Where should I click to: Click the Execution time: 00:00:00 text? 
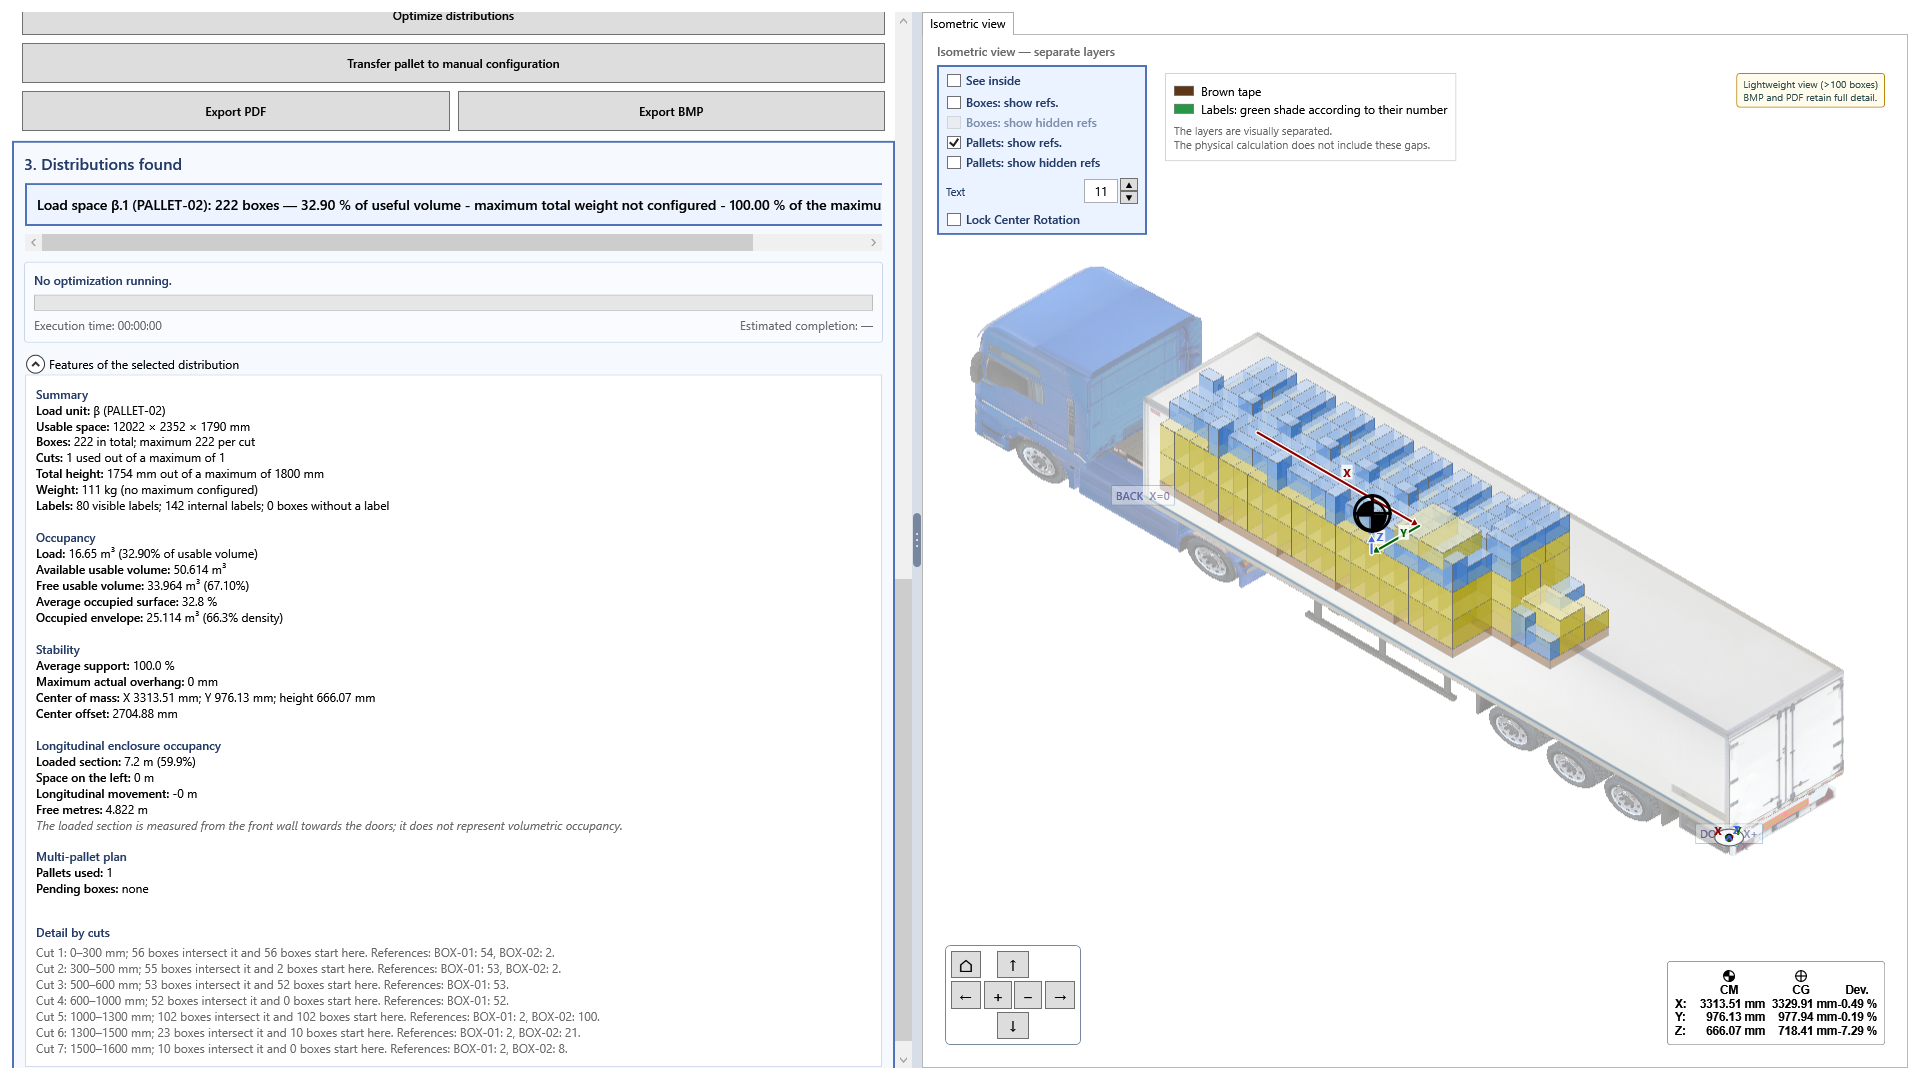tap(98, 326)
